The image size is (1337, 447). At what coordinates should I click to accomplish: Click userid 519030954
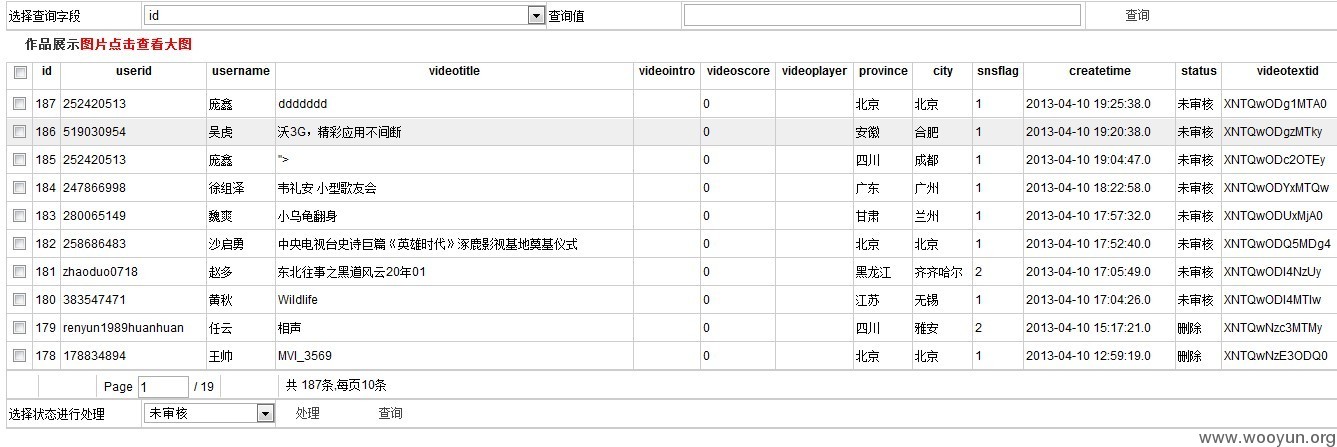95,132
